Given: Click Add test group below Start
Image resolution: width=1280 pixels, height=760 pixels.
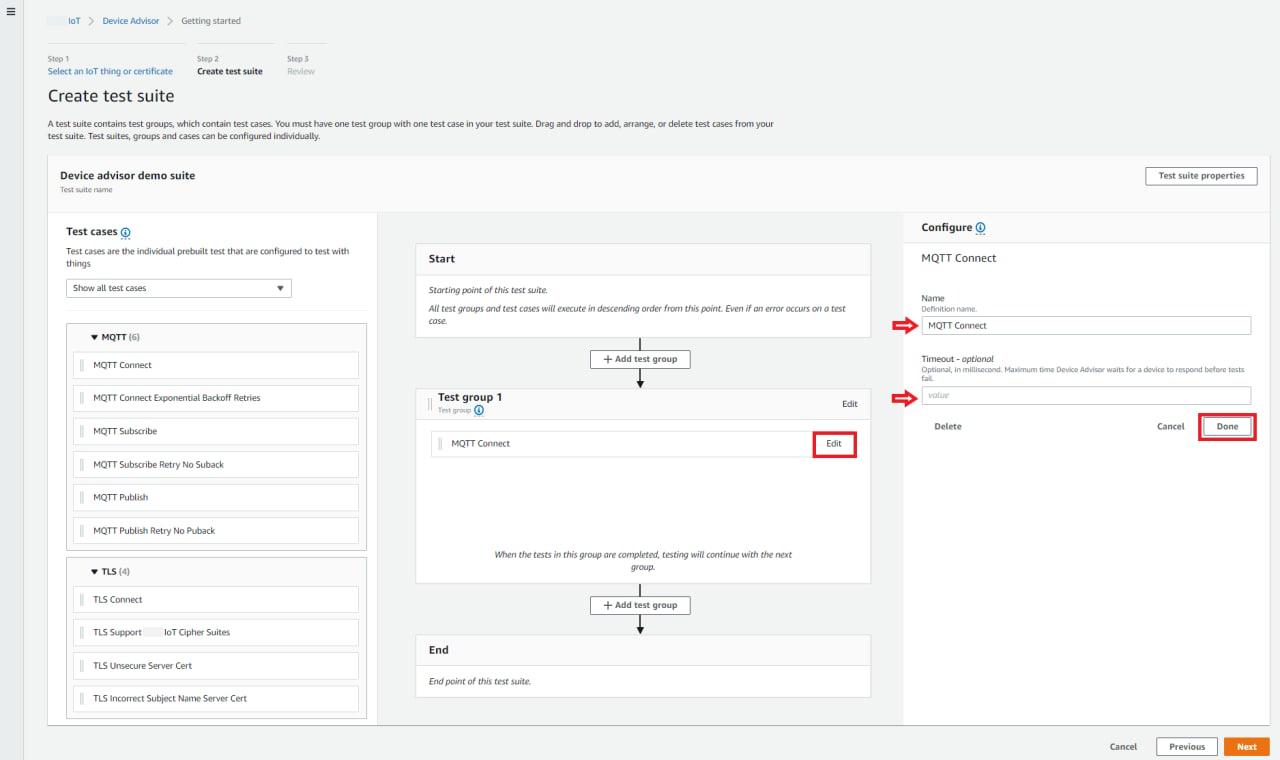Looking at the screenshot, I should click(640, 359).
